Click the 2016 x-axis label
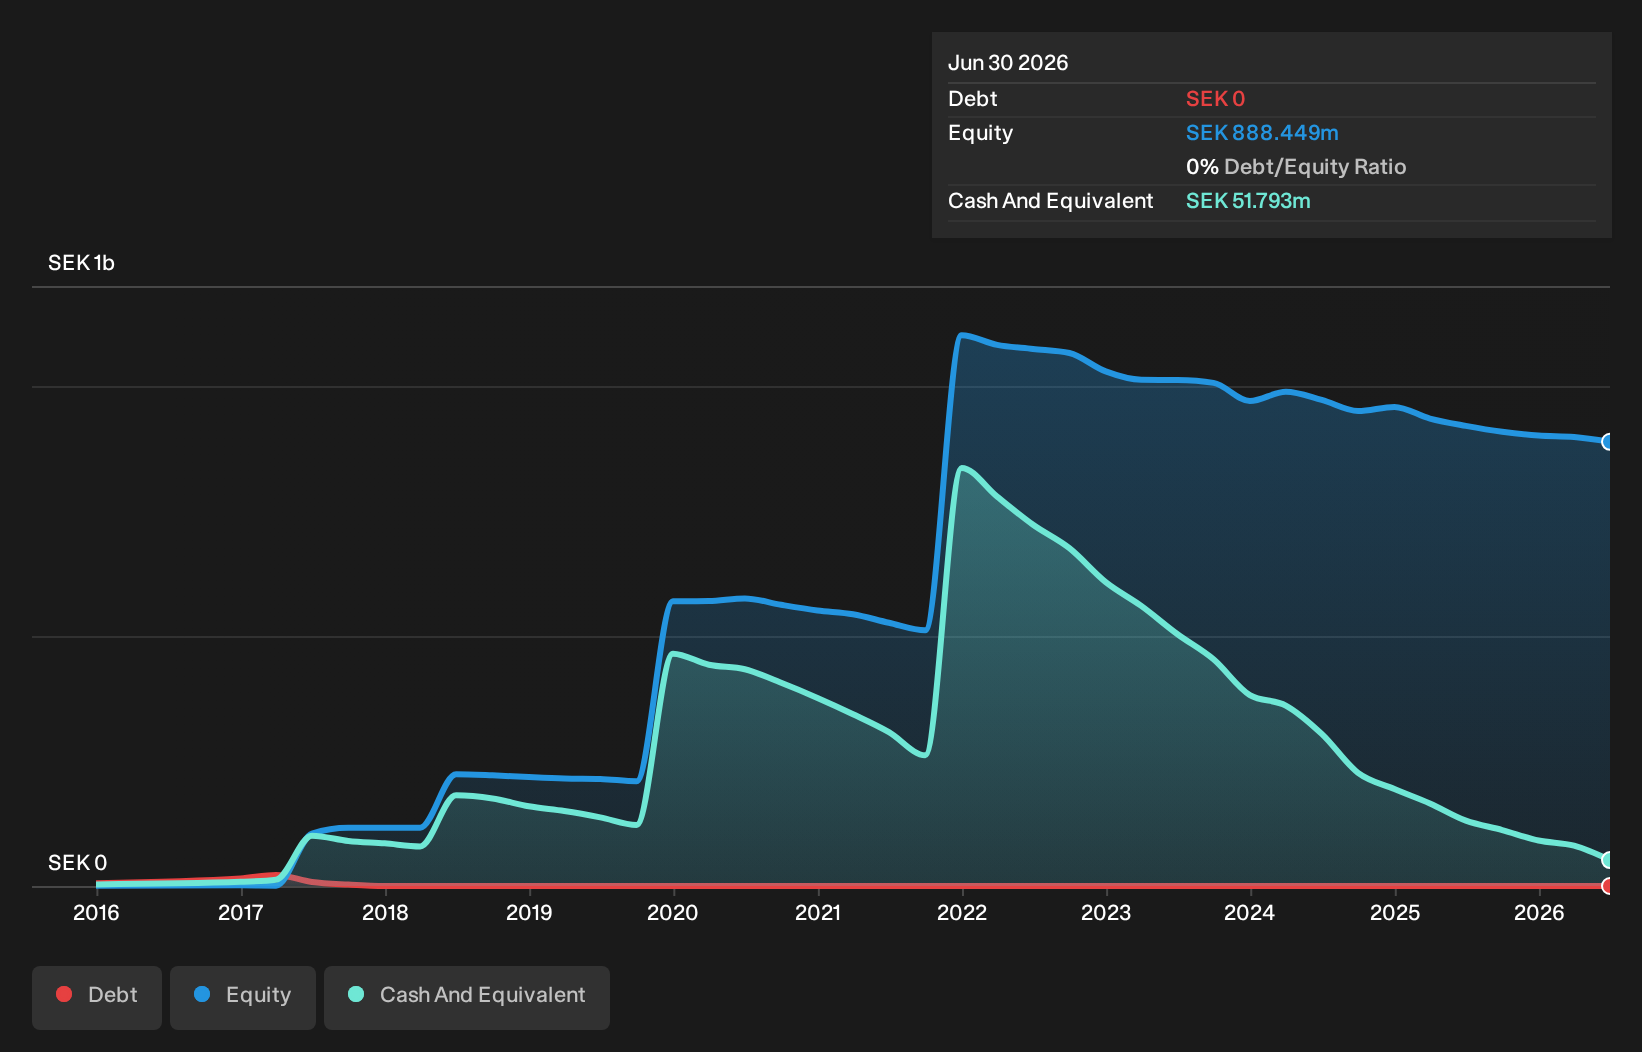 [x=96, y=913]
